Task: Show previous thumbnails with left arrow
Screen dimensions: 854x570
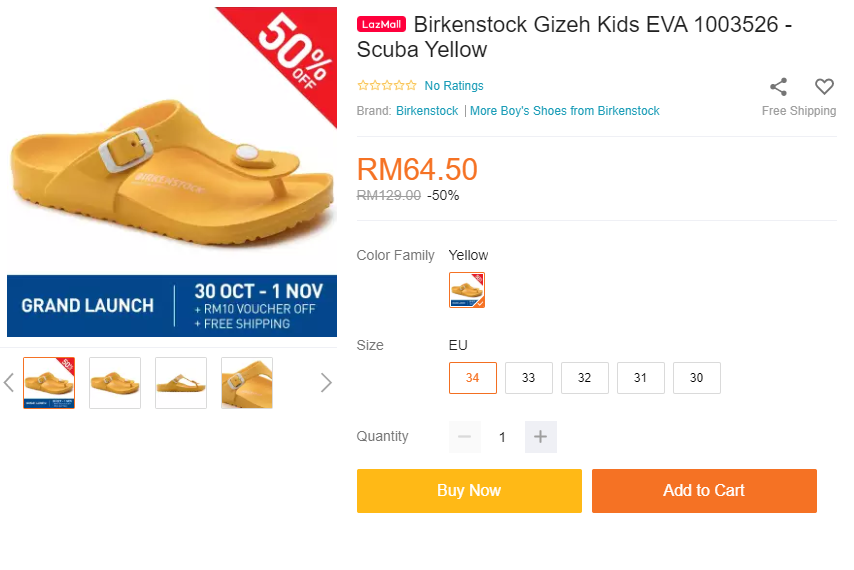Action: click(9, 382)
